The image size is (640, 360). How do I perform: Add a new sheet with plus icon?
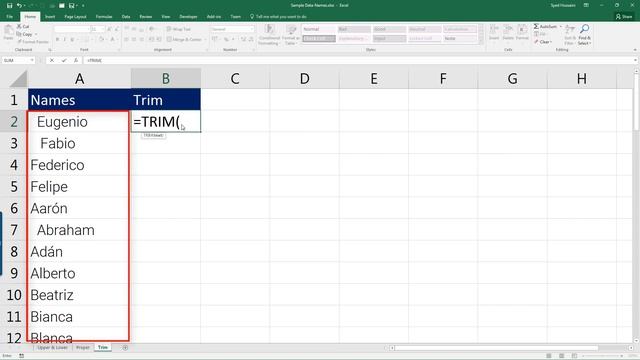point(125,348)
